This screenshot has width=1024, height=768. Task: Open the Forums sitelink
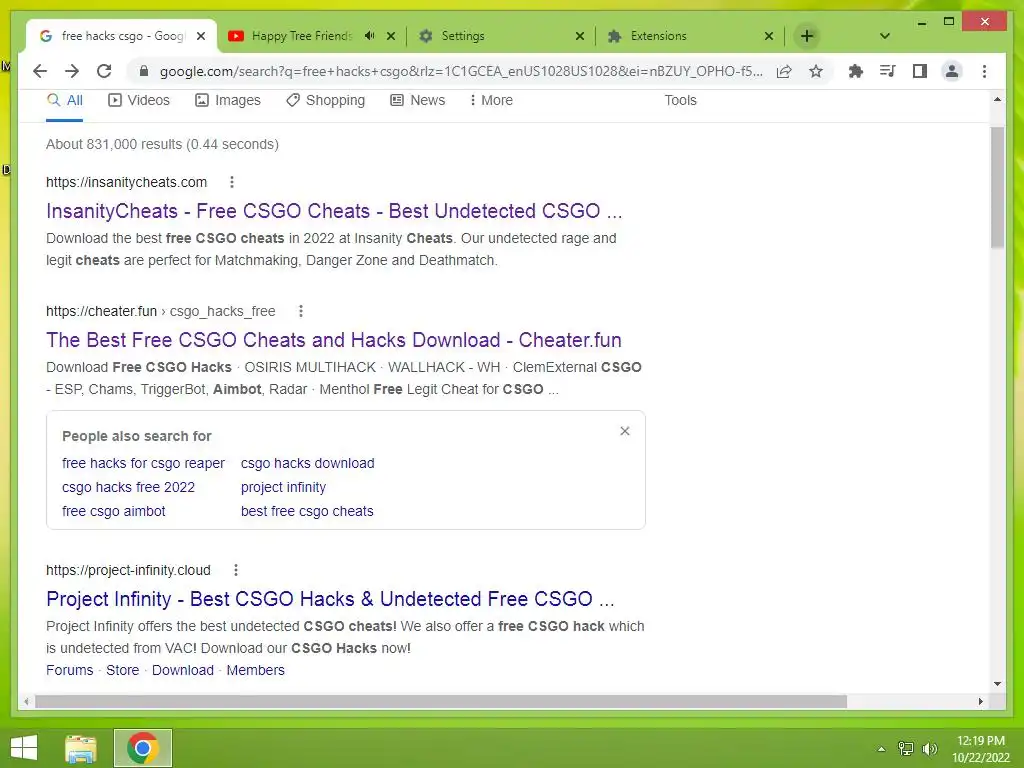(69, 670)
